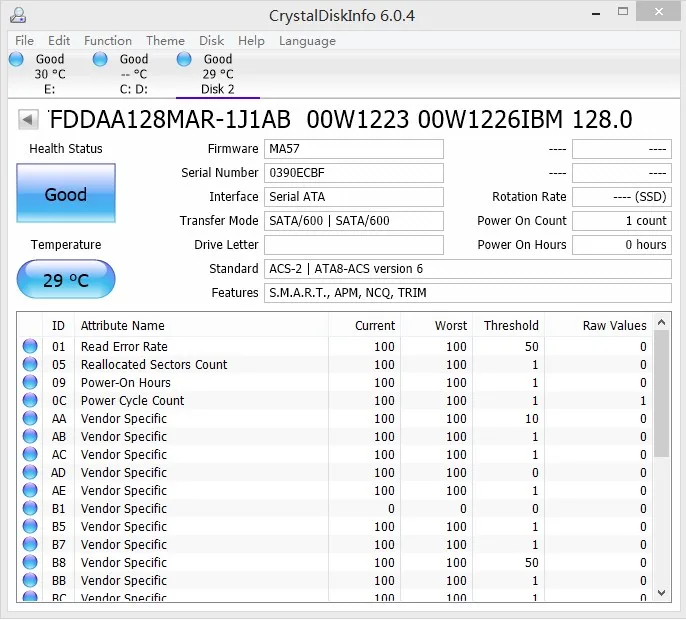Click the status orb for attribute B1
Image resolution: width=686 pixels, height=620 pixels.
click(x=30, y=508)
